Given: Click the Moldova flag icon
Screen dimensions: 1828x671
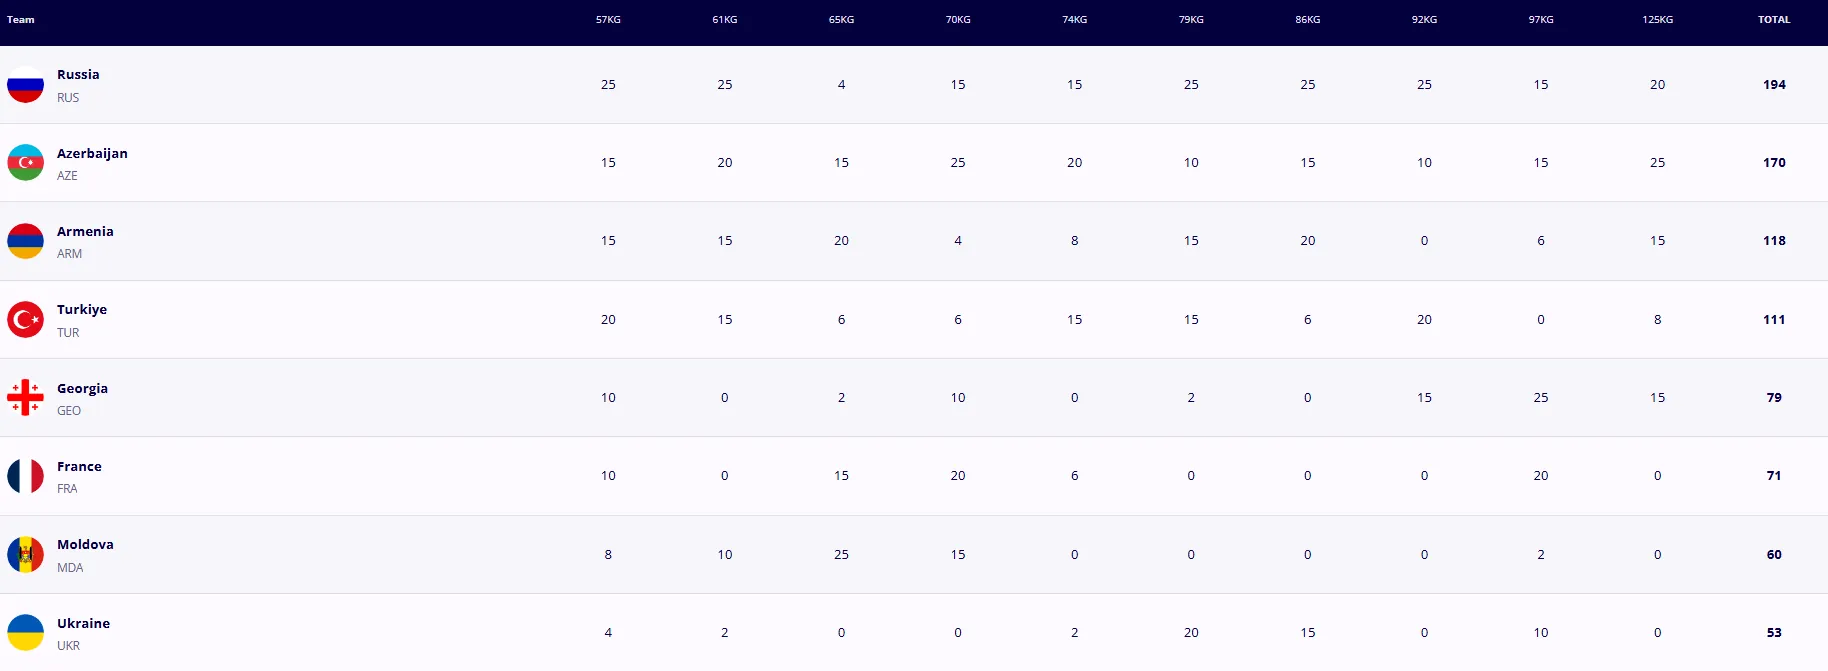Looking at the screenshot, I should point(25,555).
